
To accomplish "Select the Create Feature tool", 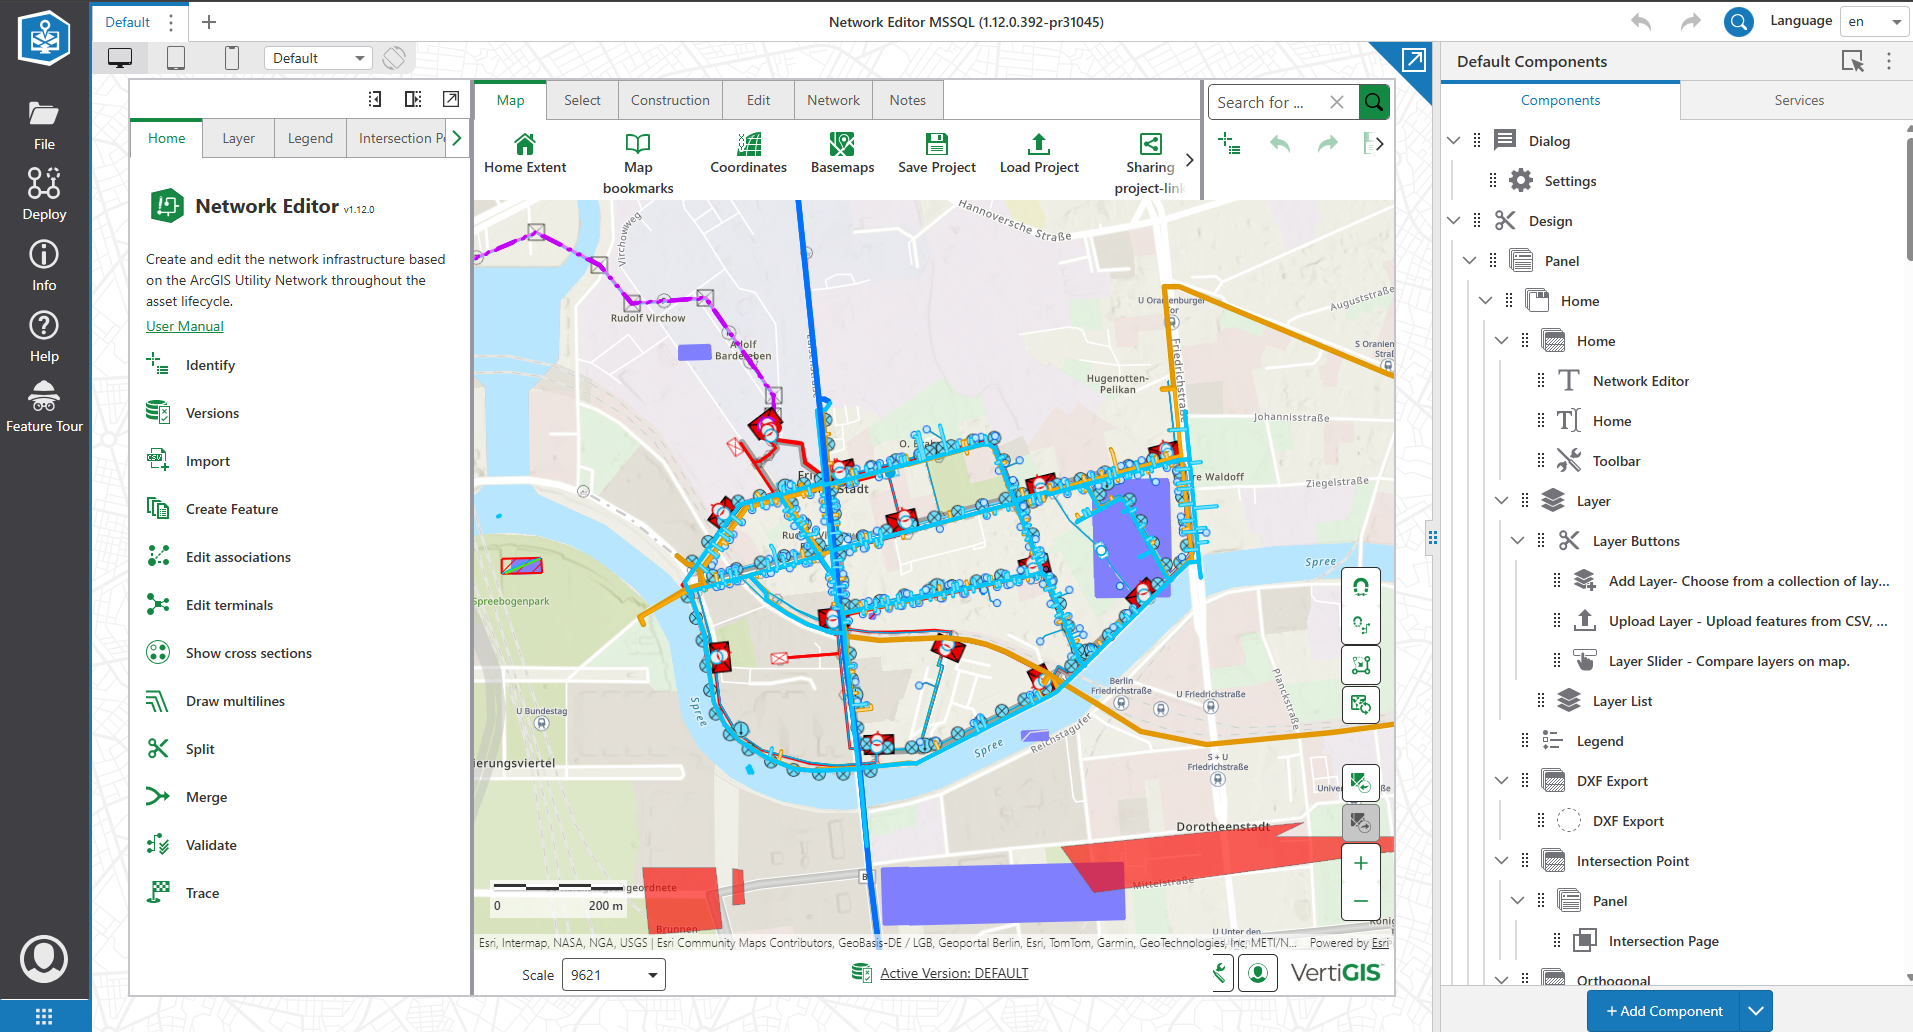I will pos(232,509).
